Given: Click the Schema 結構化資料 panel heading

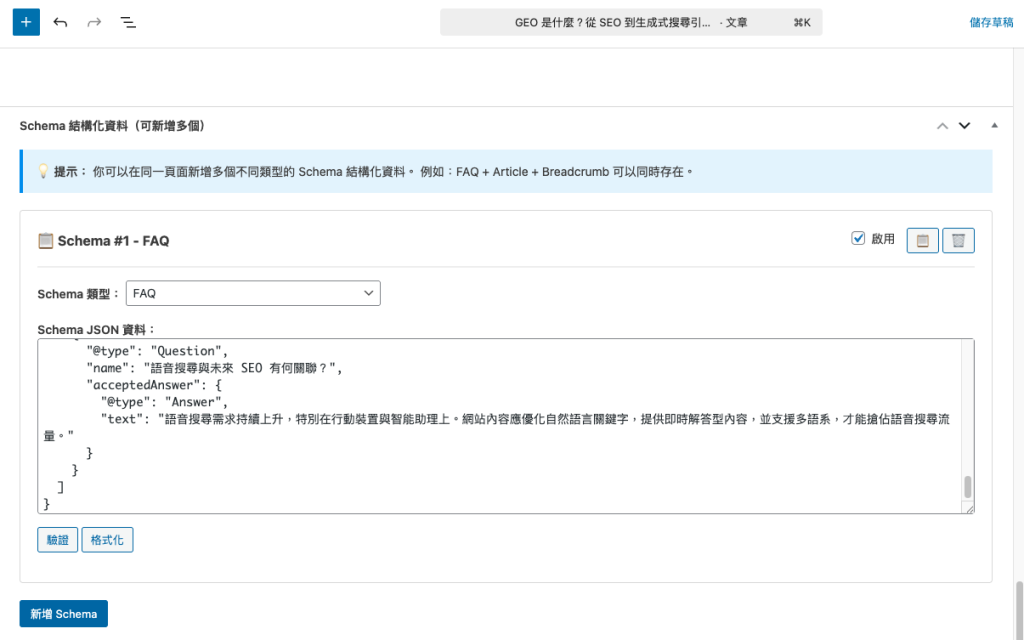Looking at the screenshot, I should point(112,126).
